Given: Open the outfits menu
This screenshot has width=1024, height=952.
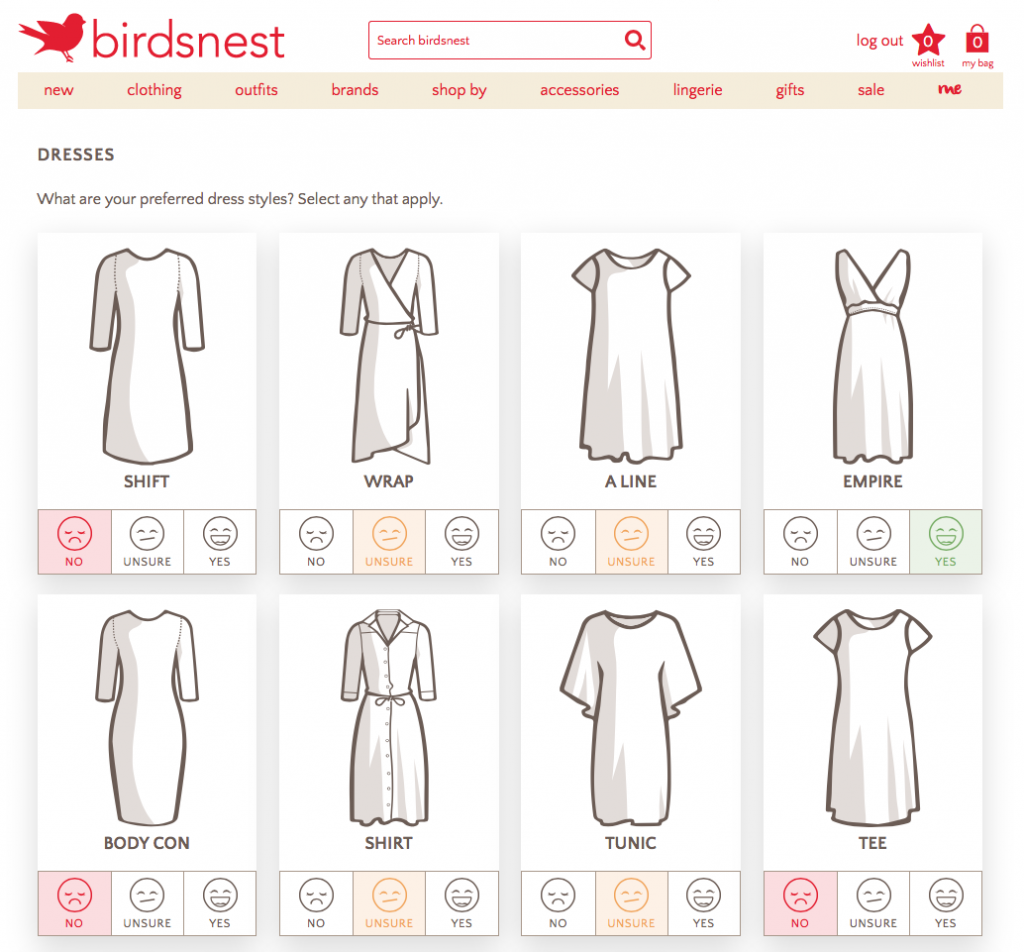Looking at the screenshot, I should 256,90.
